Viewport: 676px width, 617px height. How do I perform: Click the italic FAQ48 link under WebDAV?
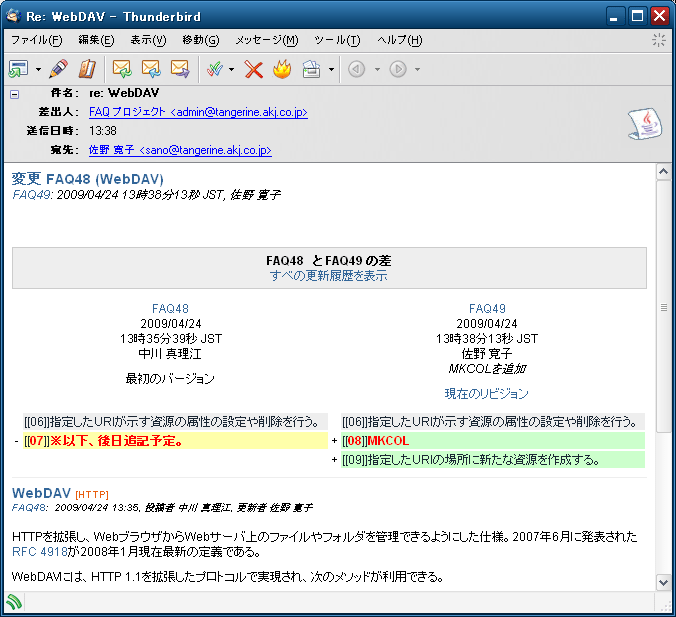pos(30,507)
